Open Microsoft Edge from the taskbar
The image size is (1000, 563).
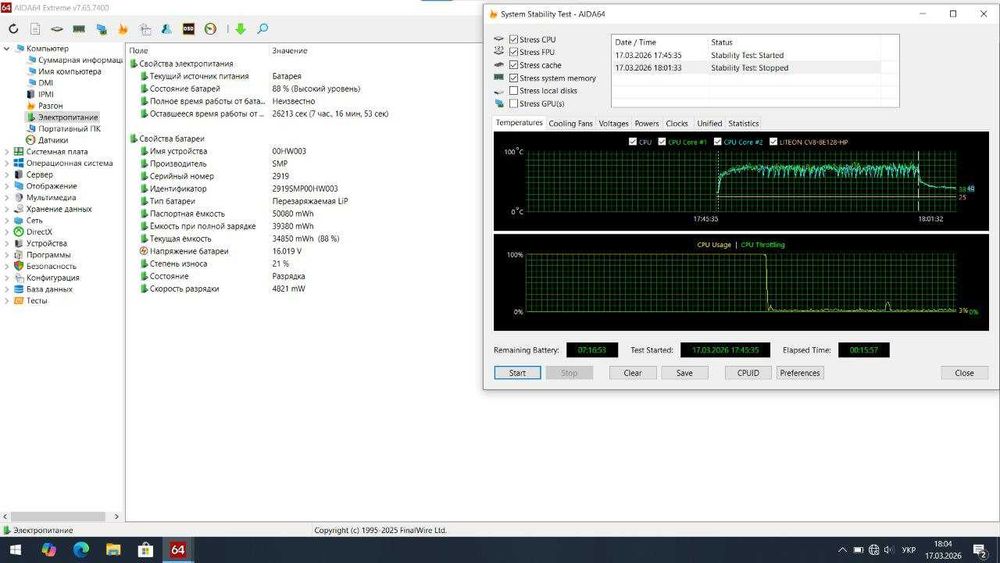(81, 550)
